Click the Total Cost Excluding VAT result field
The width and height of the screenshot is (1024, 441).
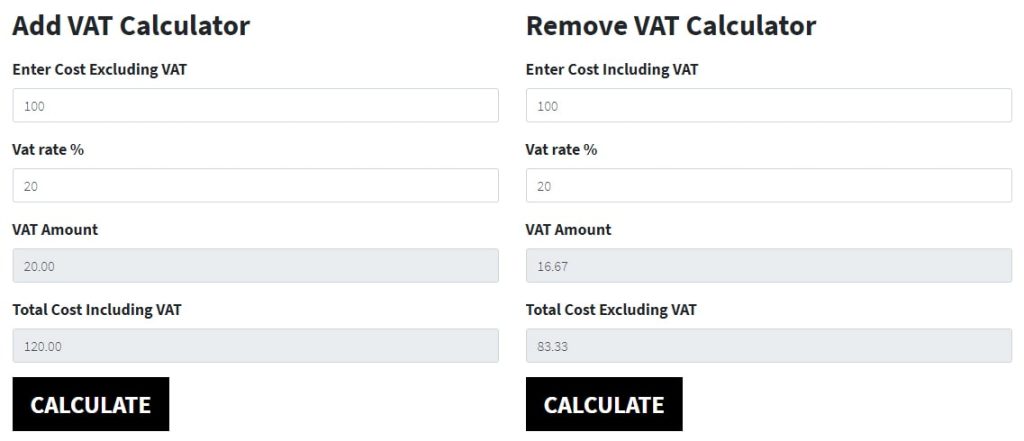768,346
